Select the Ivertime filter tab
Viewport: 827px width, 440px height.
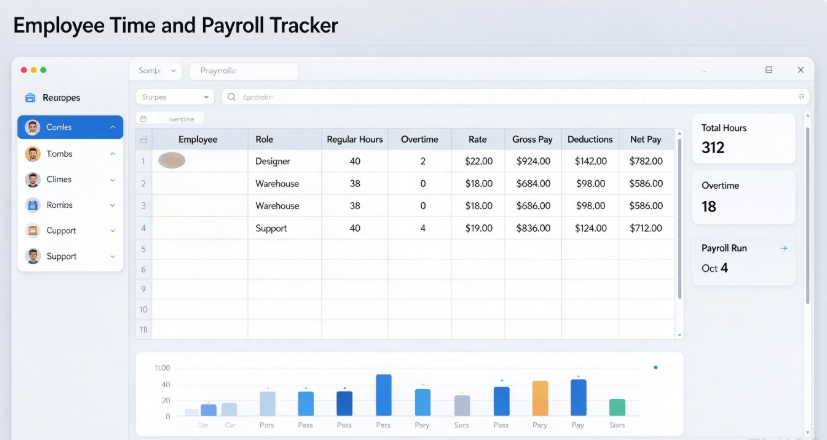pos(170,119)
